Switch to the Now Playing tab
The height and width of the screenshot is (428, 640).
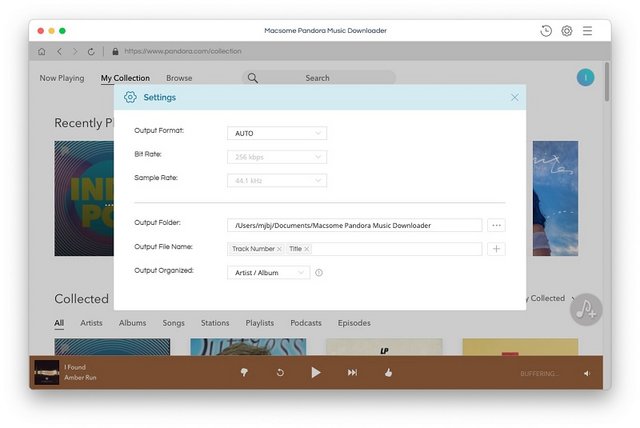pos(62,78)
